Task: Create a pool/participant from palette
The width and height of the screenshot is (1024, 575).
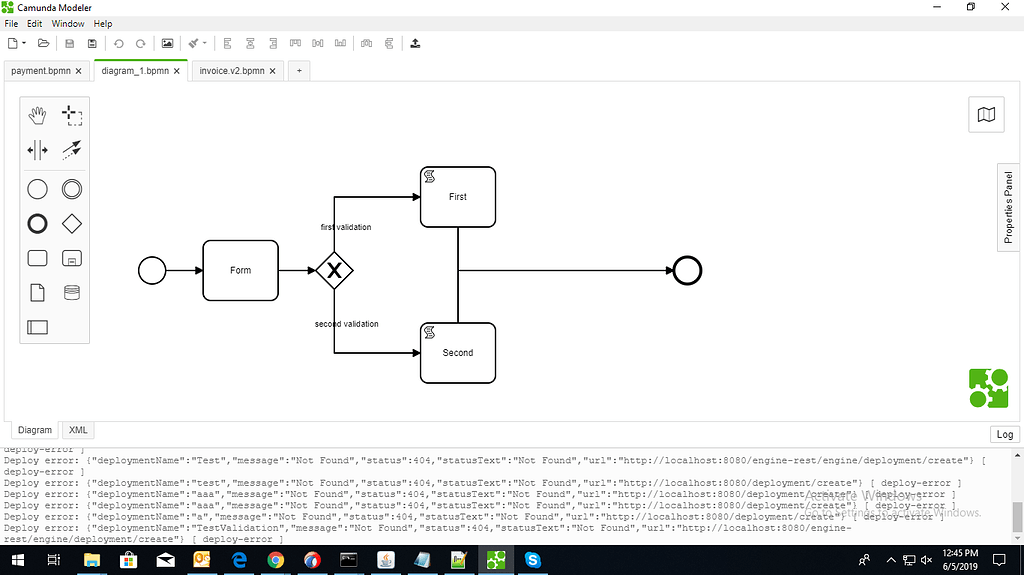Action: (x=37, y=327)
